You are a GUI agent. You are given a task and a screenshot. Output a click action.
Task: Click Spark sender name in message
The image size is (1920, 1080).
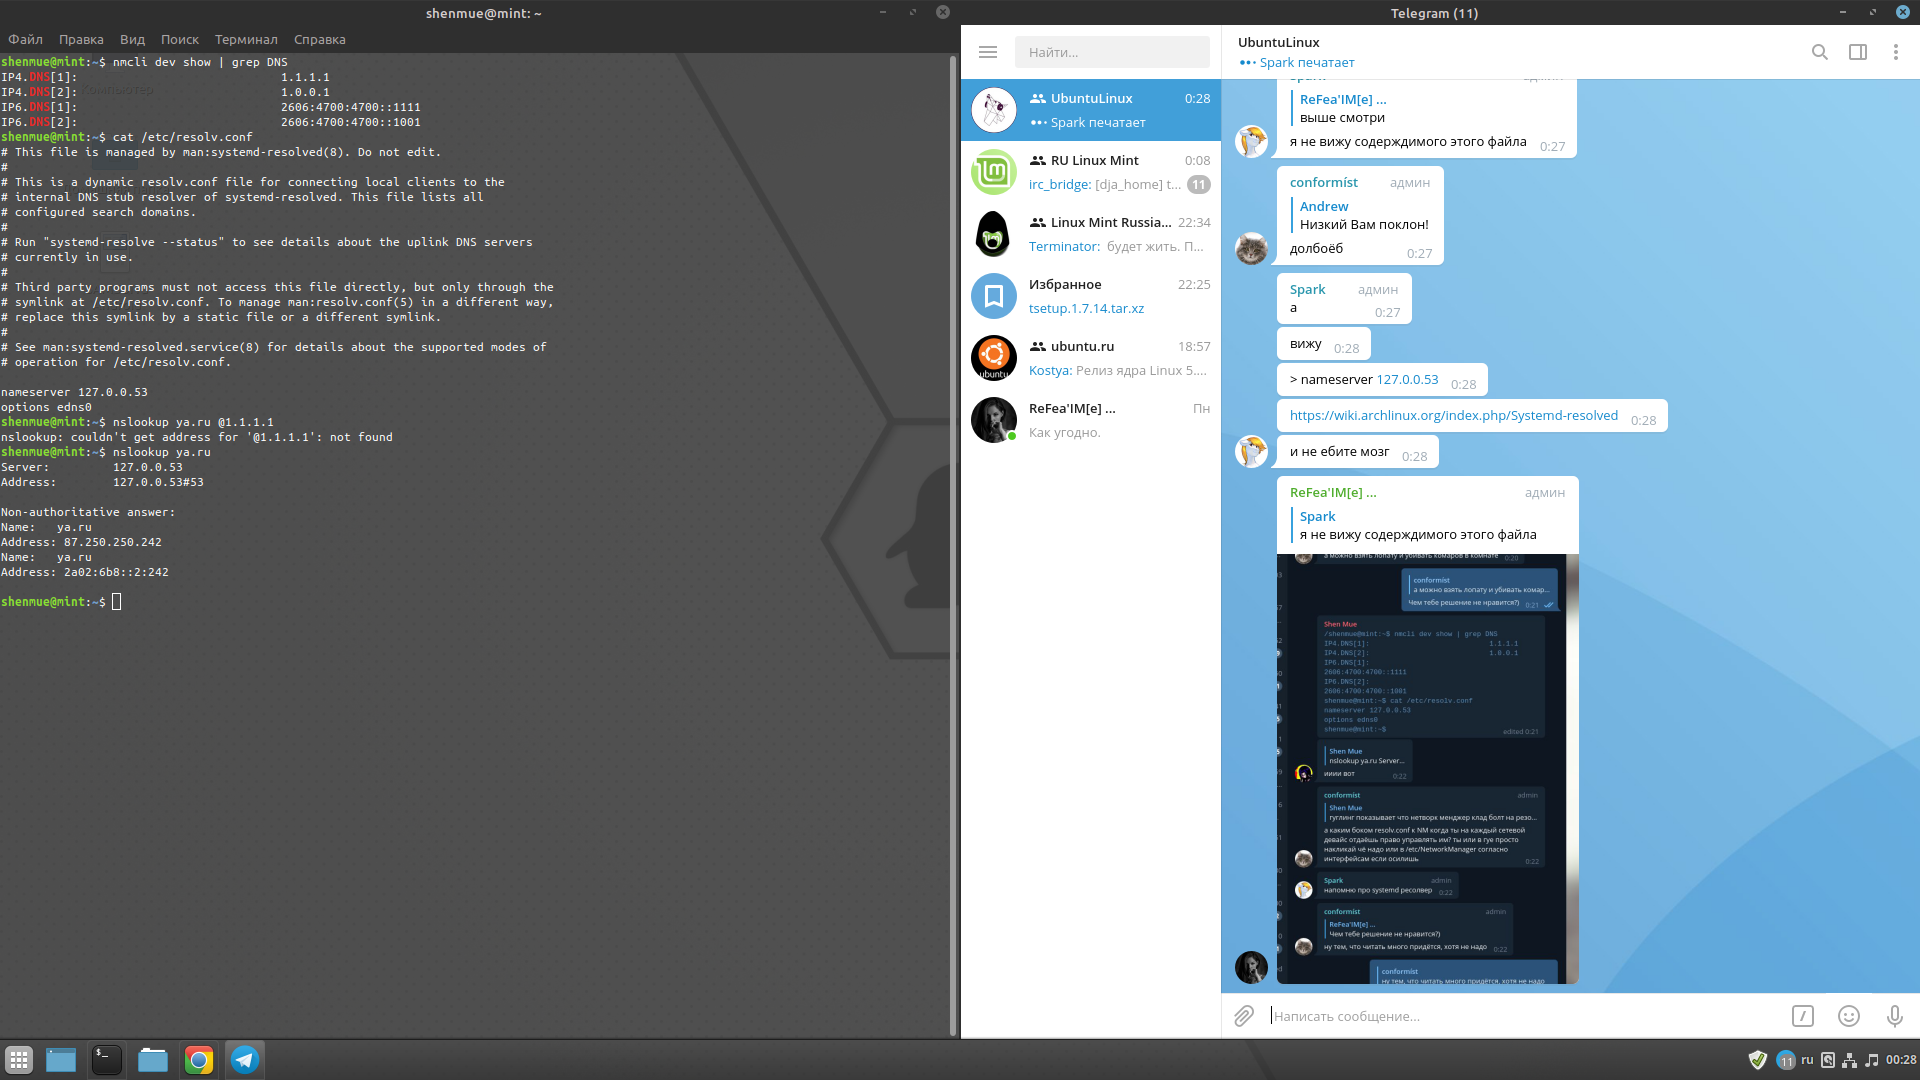[1307, 289]
